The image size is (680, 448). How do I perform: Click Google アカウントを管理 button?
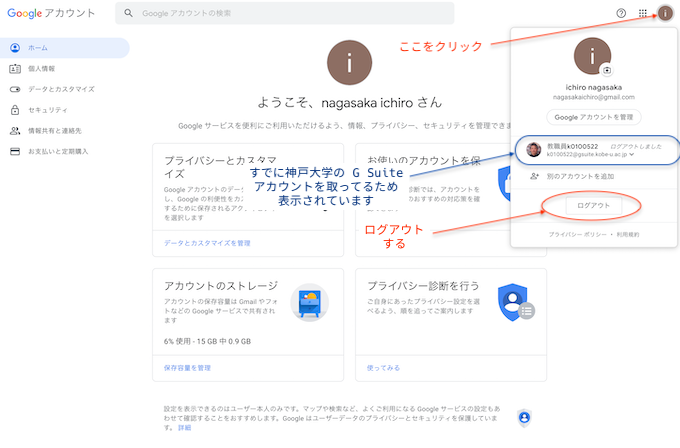tap(594, 117)
